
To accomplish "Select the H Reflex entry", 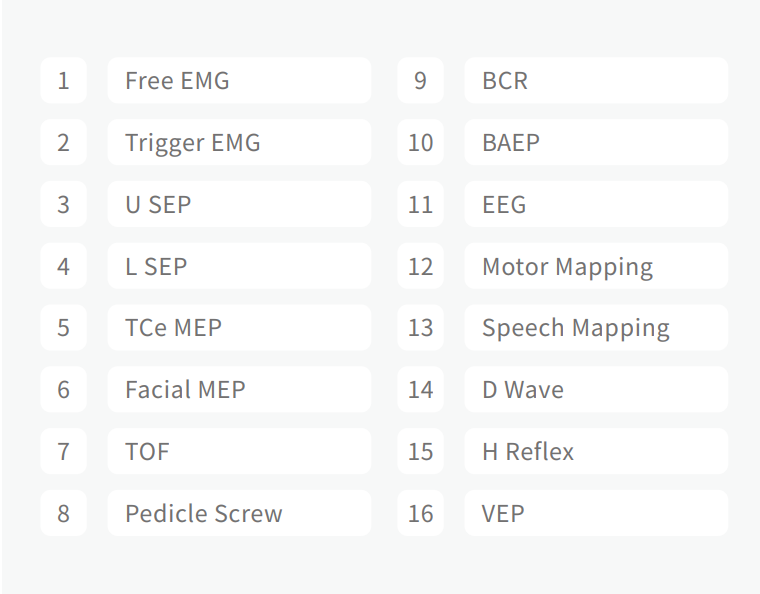I will click(595, 451).
